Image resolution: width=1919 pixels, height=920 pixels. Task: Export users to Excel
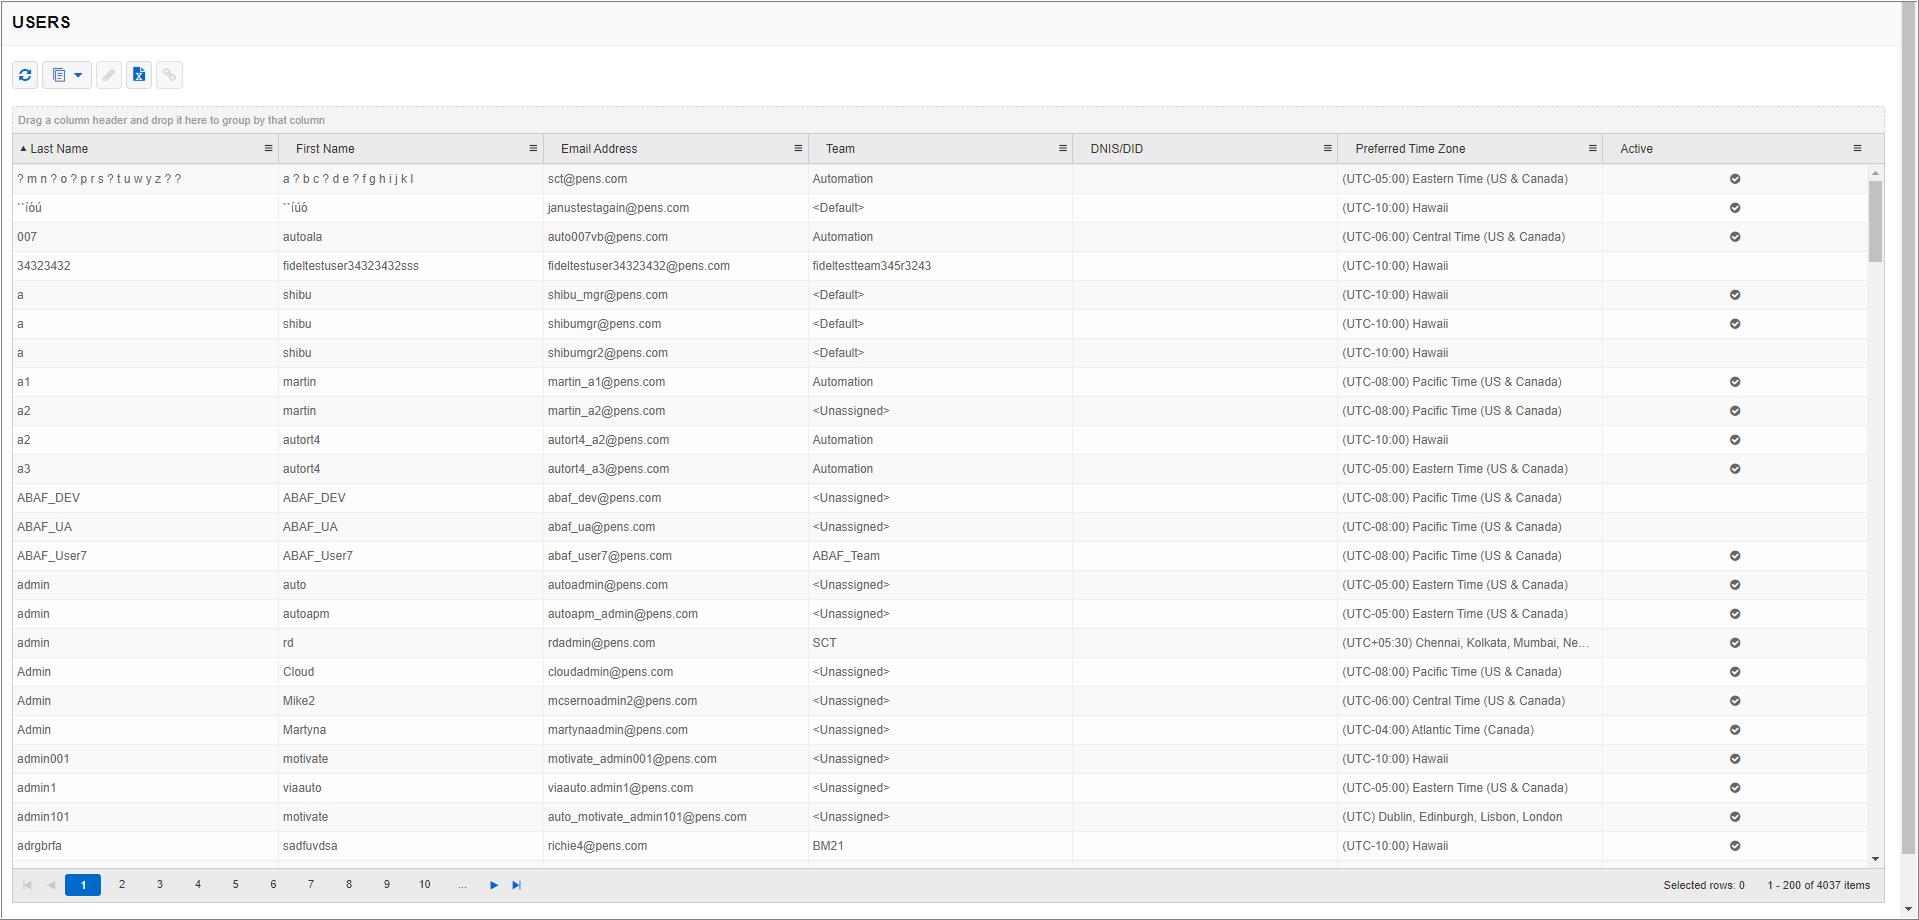pyautogui.click(x=138, y=75)
